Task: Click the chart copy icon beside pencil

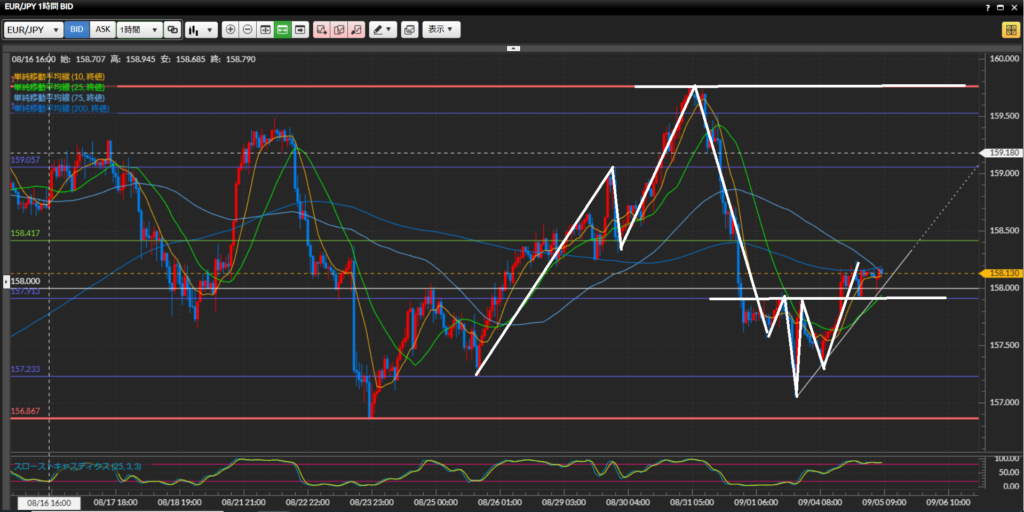Action: pos(409,30)
